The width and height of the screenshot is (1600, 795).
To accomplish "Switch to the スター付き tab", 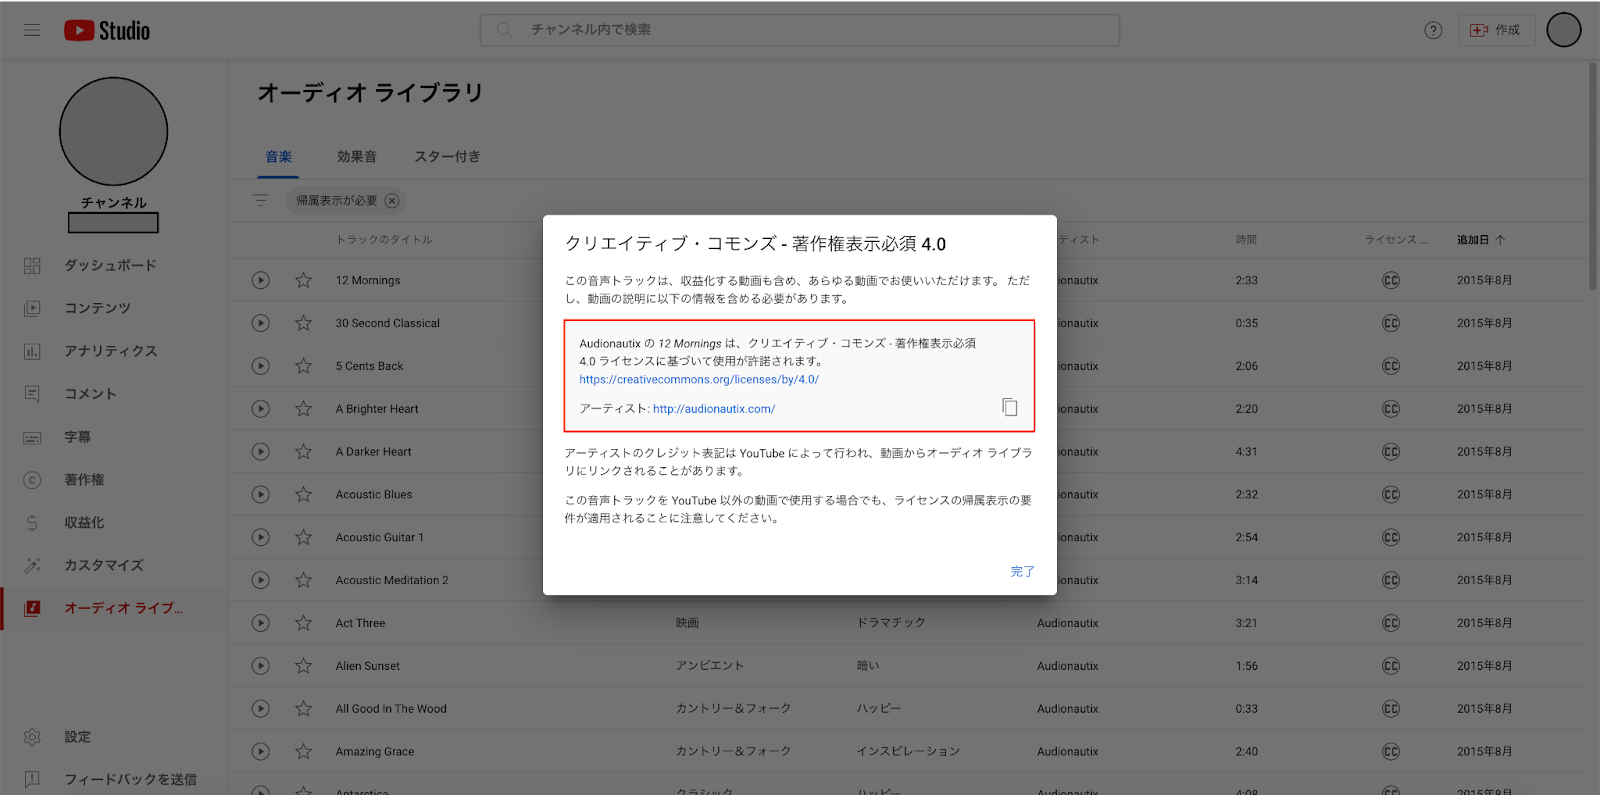I will coord(447,157).
